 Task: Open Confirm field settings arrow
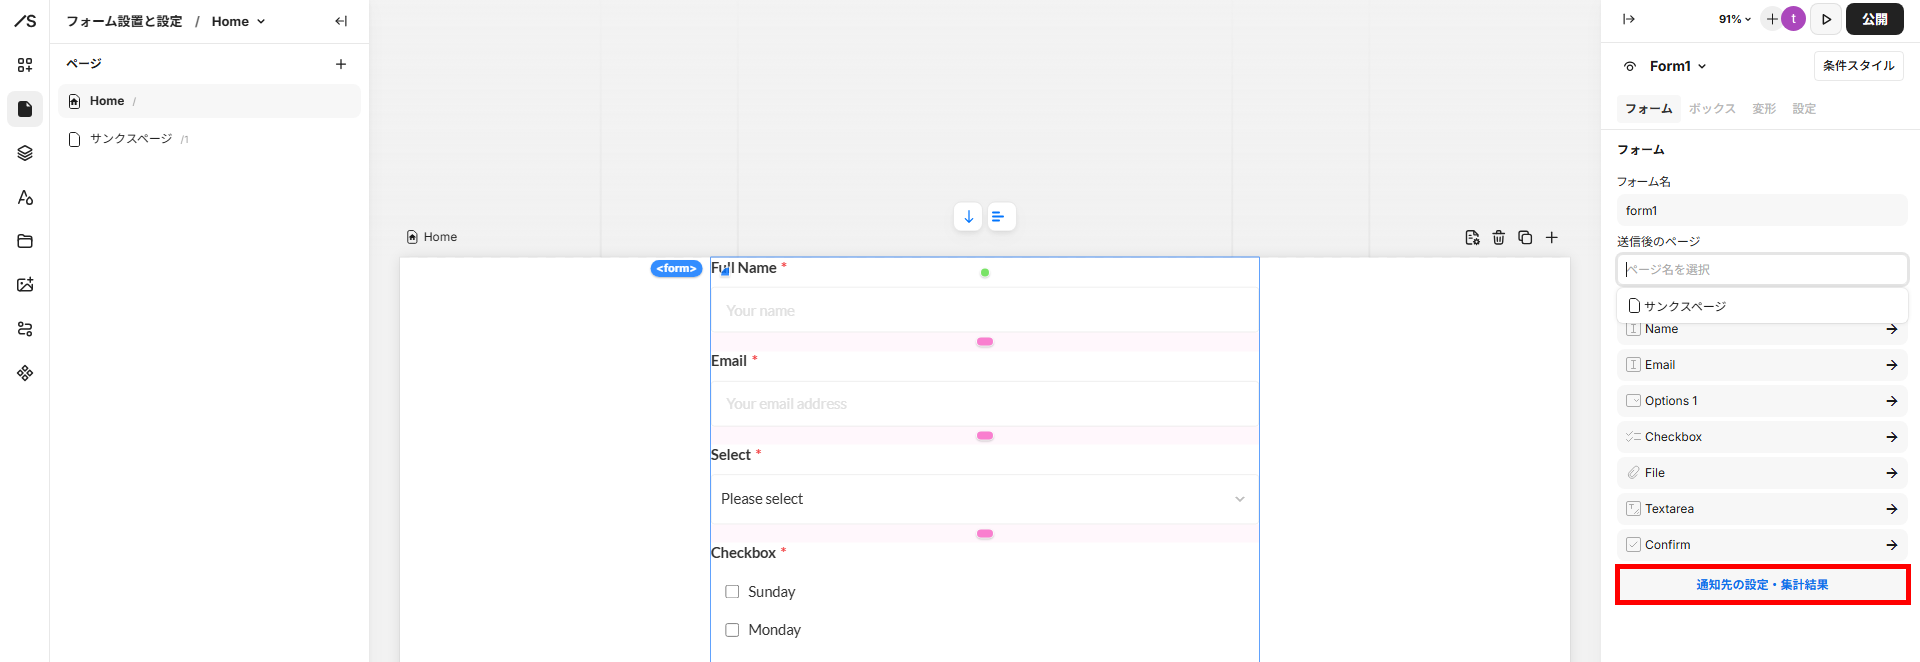1891,545
